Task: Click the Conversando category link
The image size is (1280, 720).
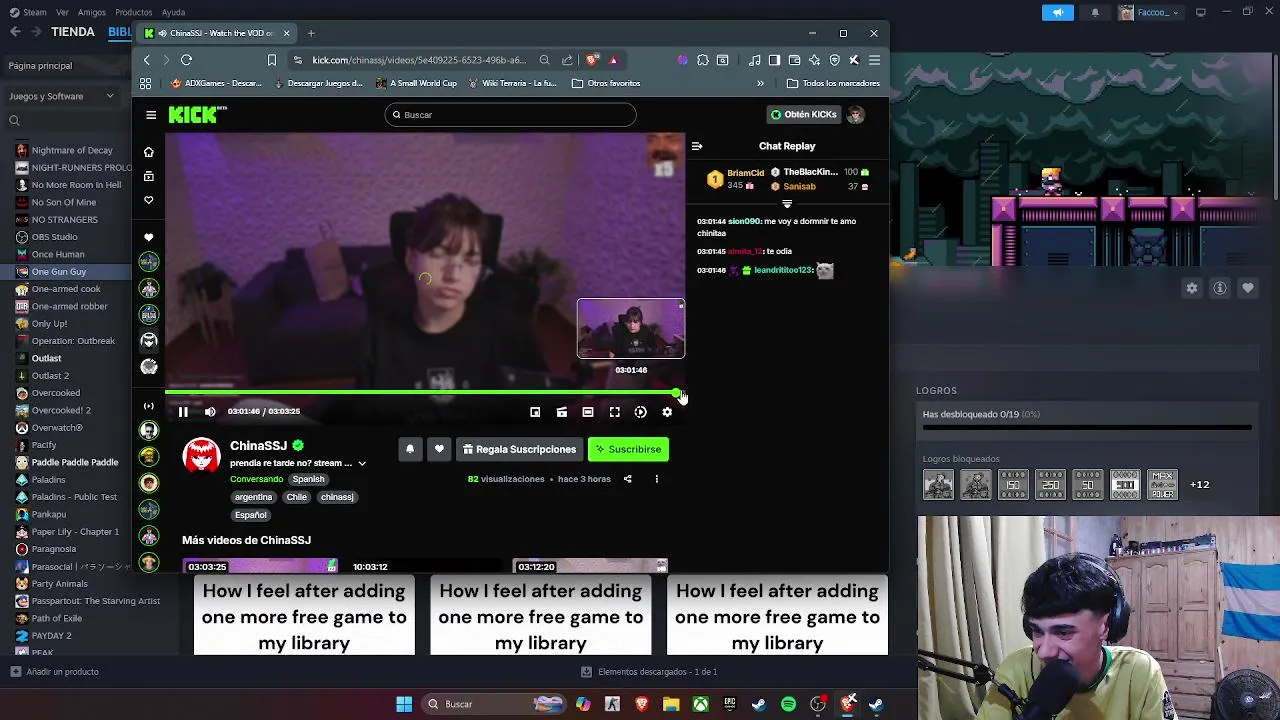Action: click(257, 479)
